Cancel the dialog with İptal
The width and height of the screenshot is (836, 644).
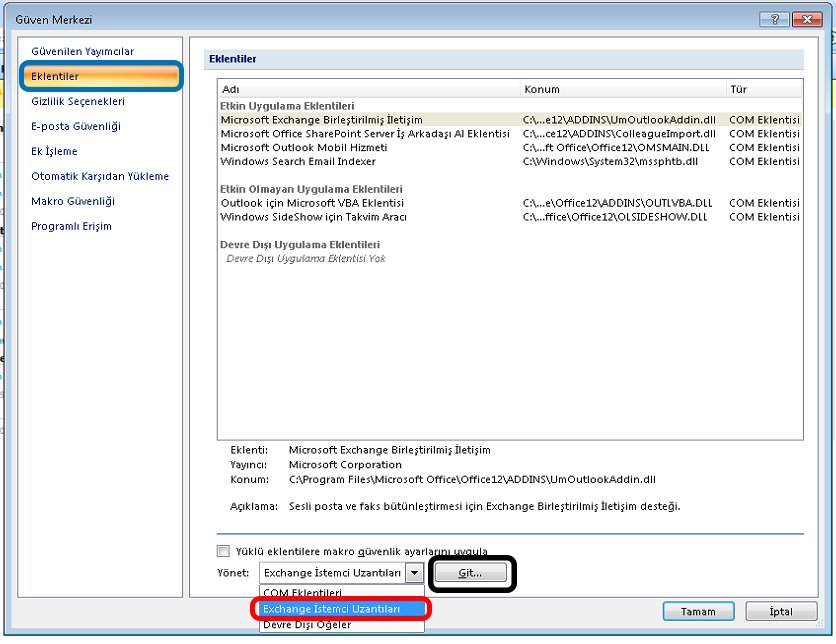click(x=781, y=611)
